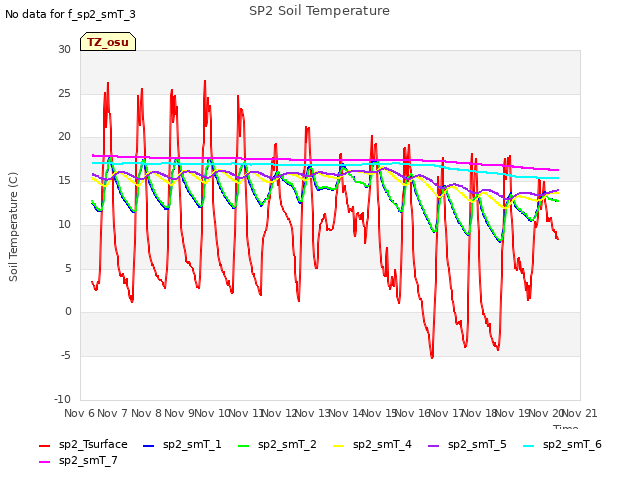This screenshot has width=640, height=480.
Task: Click the 25 y-axis tick label
Action: pyautogui.click(x=64, y=93)
